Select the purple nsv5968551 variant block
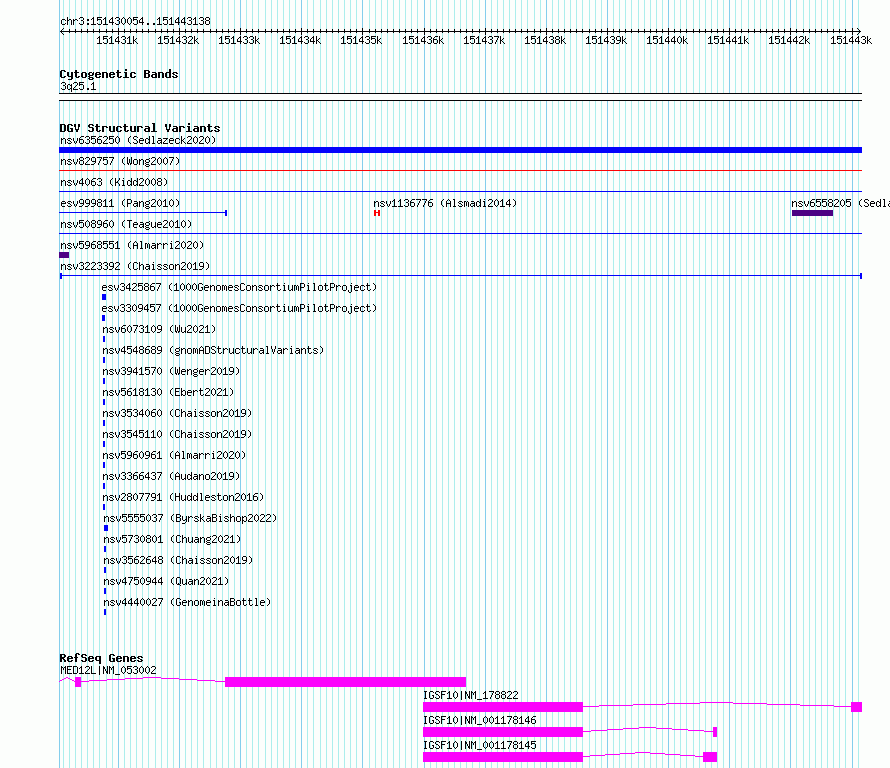The image size is (890, 768). pos(64,255)
